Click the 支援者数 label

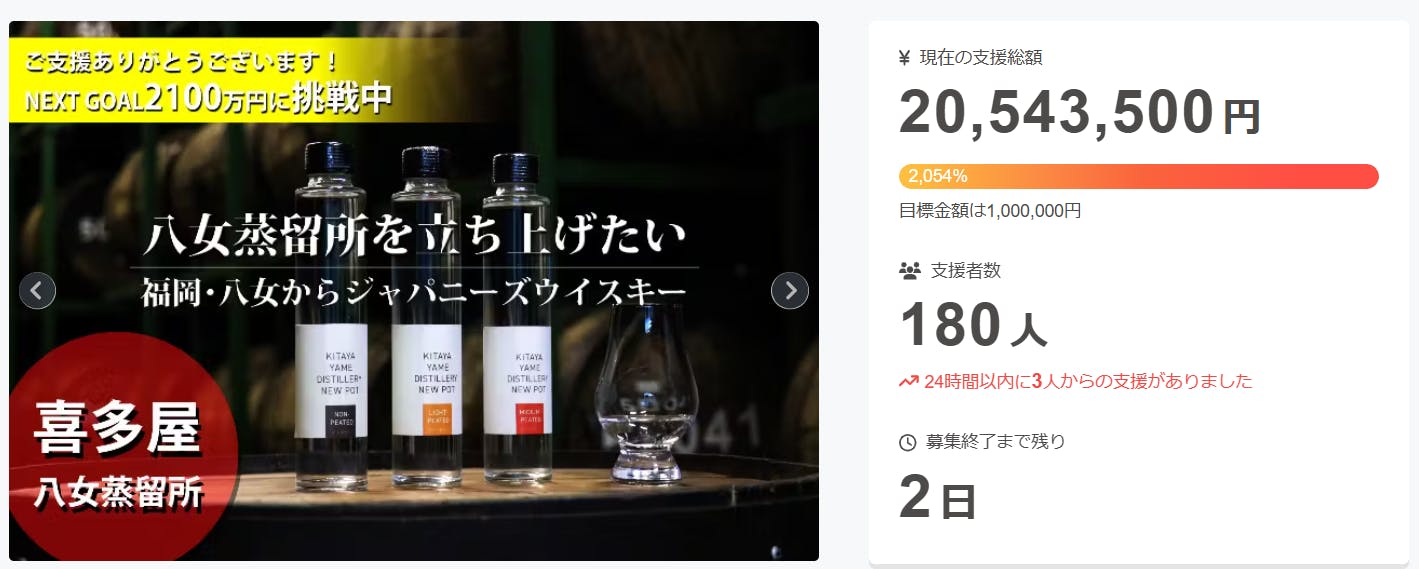(965, 270)
